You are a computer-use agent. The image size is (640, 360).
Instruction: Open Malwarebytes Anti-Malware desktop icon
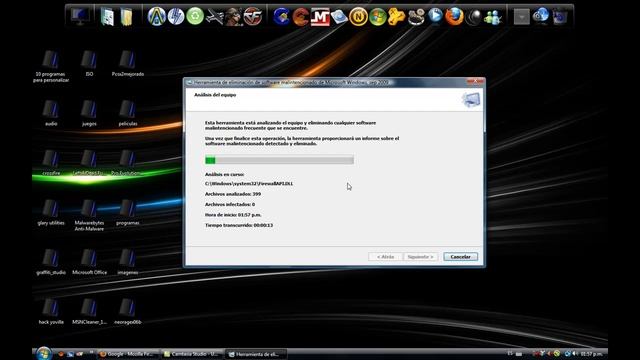(x=89, y=215)
